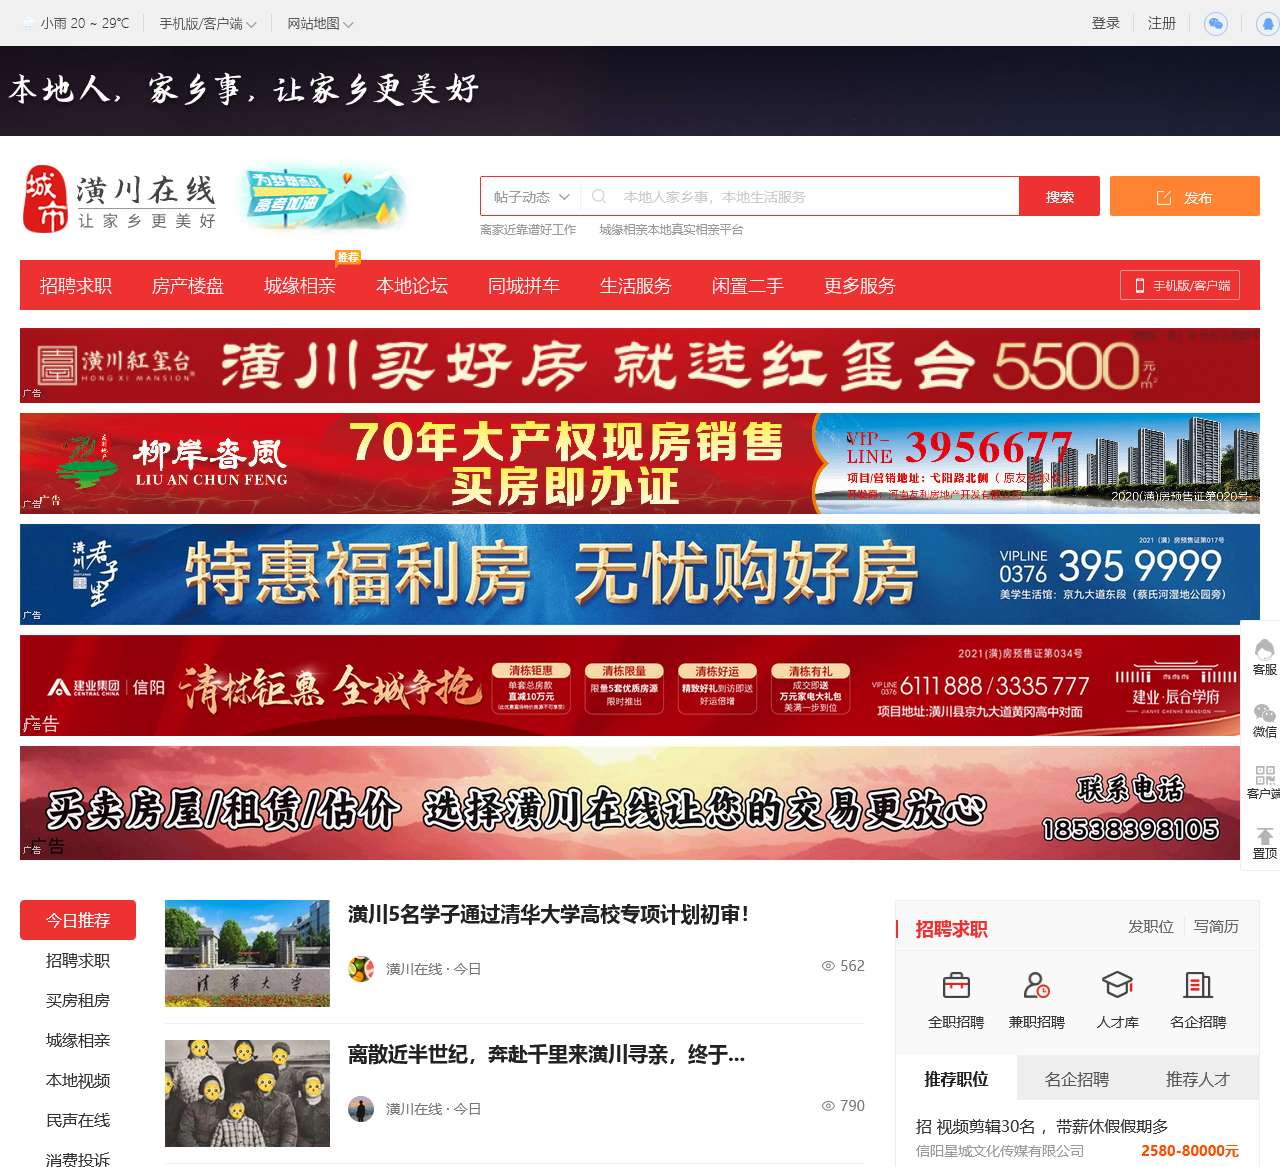Open 同城拼车 navigation item
This screenshot has width=1280, height=1167.
(524, 286)
